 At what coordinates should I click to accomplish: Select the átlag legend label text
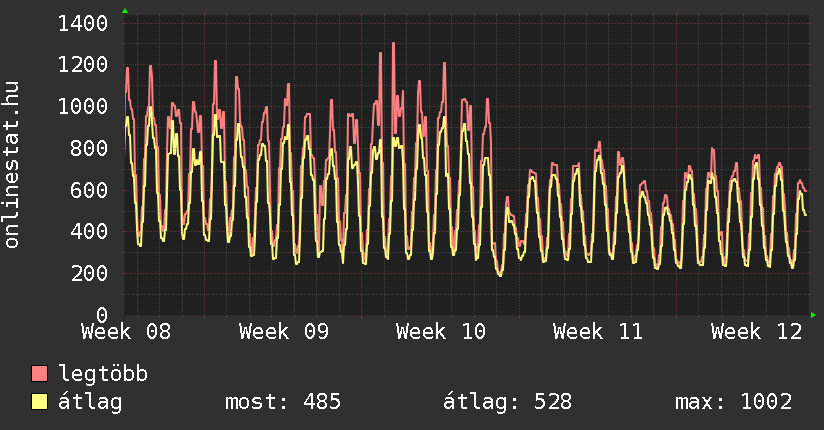pyautogui.click(x=90, y=402)
